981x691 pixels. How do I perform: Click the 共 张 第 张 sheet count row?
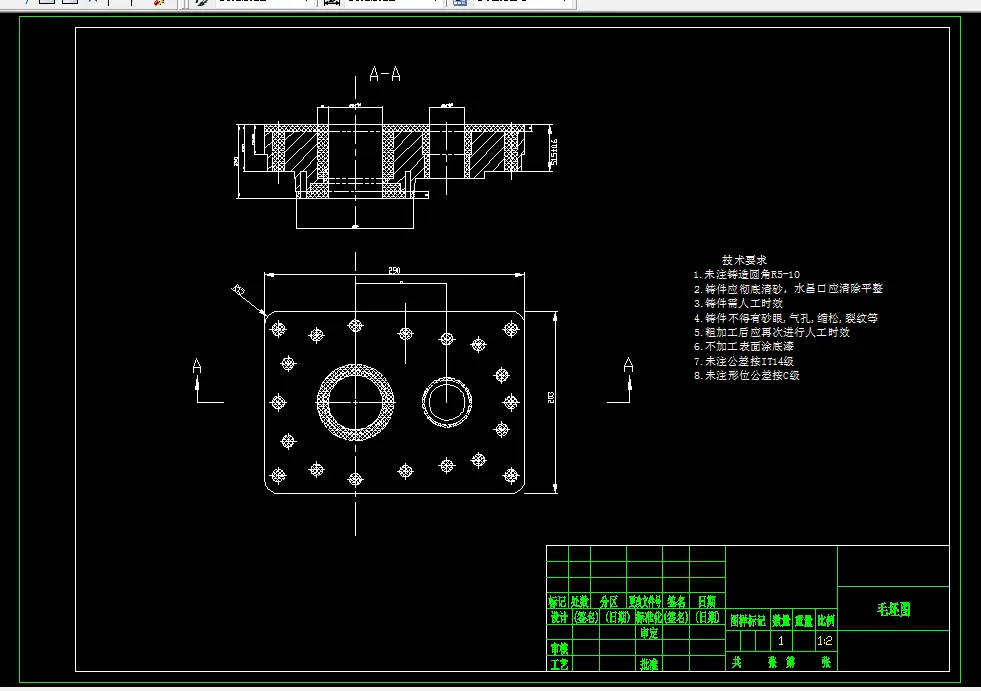[781, 662]
